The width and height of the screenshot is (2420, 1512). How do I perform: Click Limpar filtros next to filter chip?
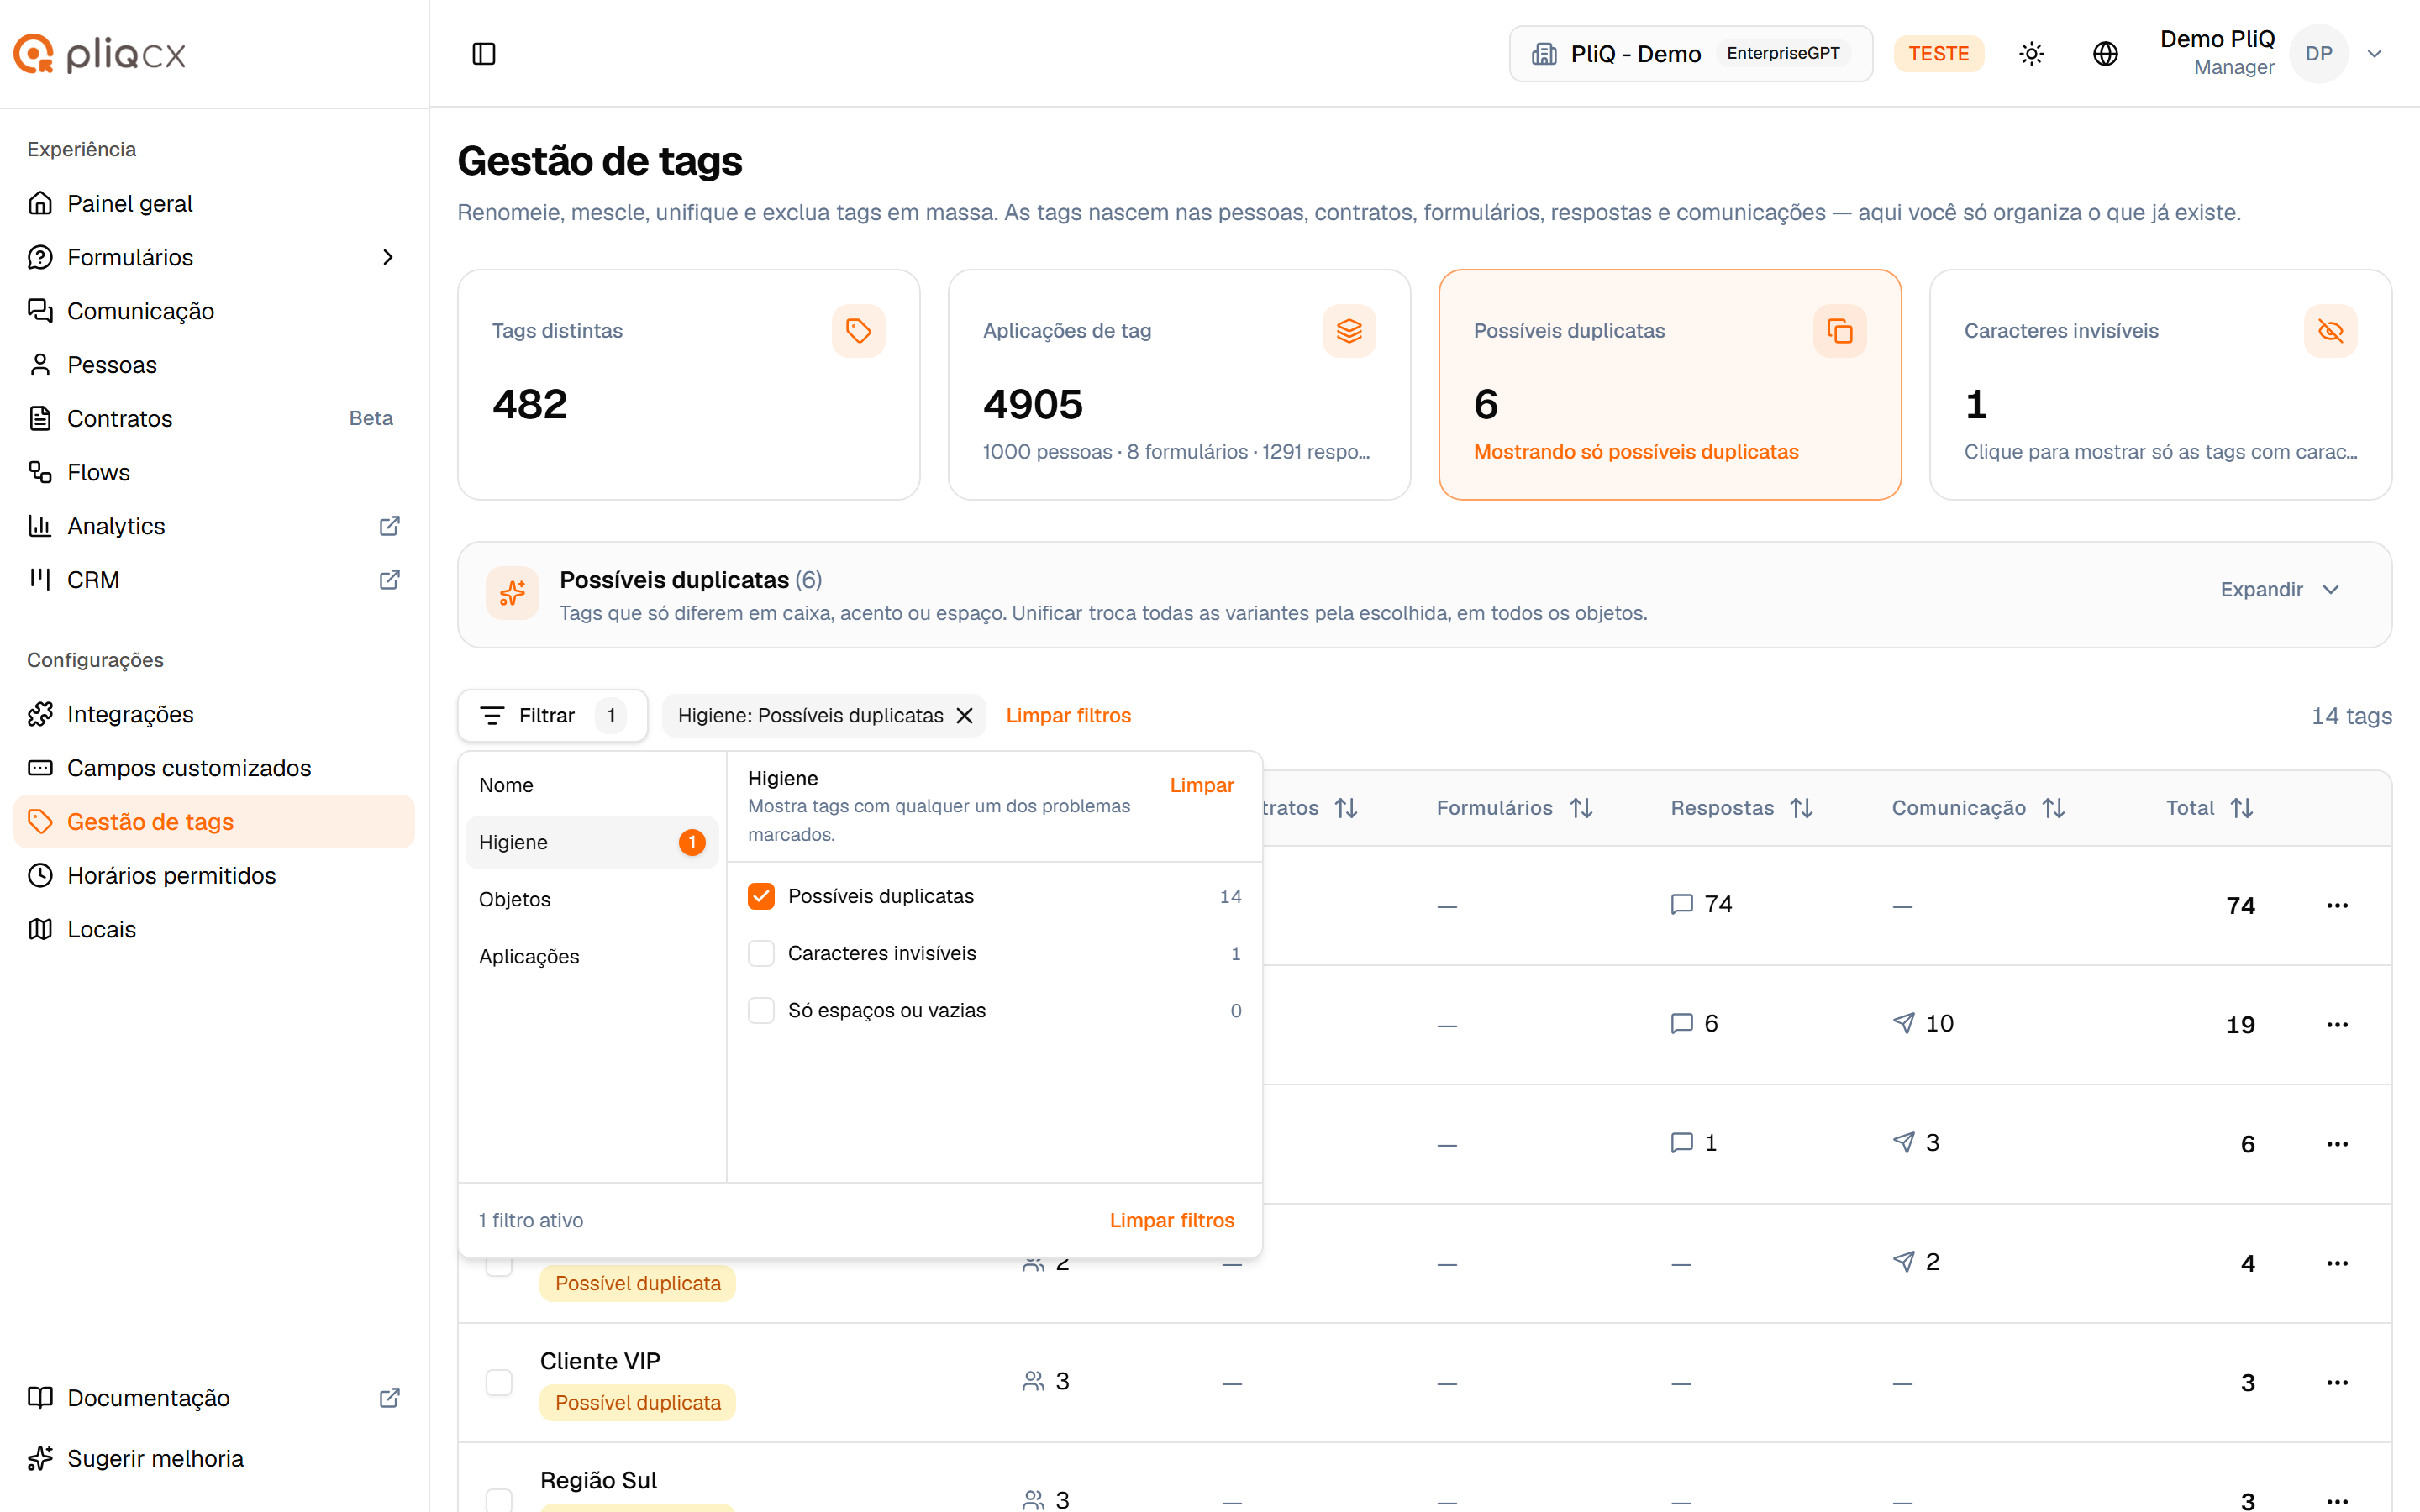(1068, 716)
